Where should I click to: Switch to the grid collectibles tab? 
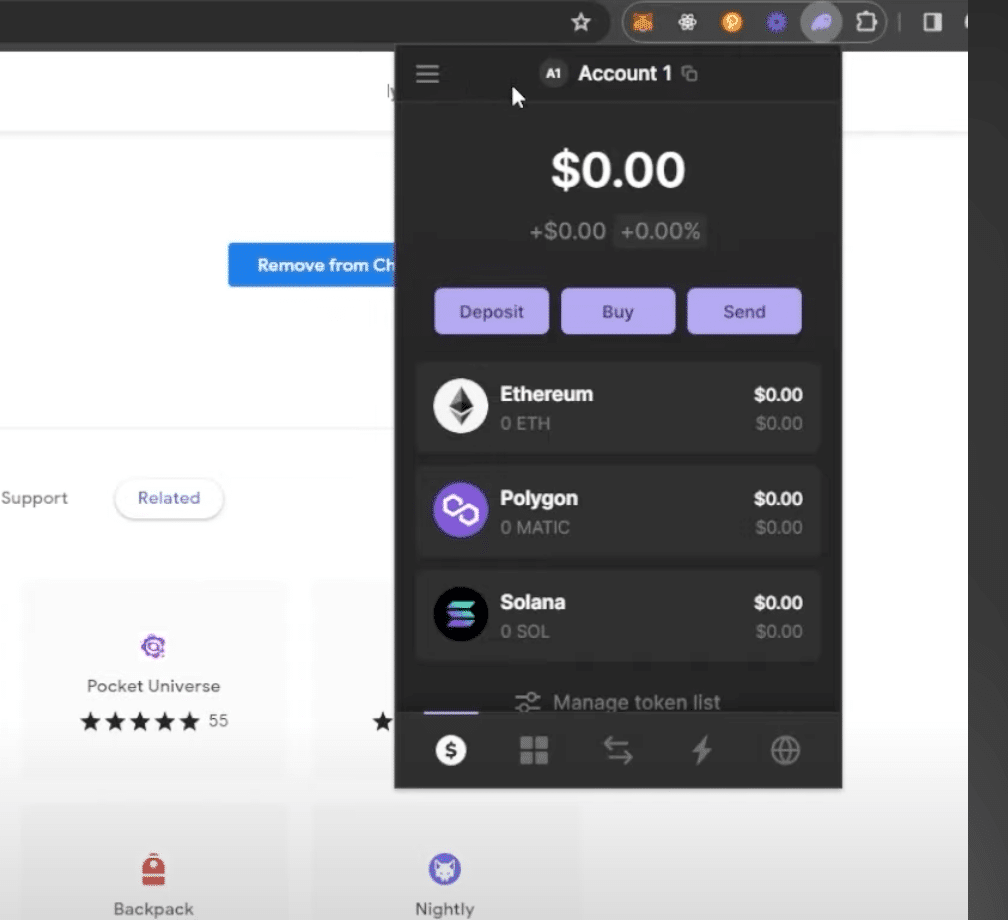[534, 750]
